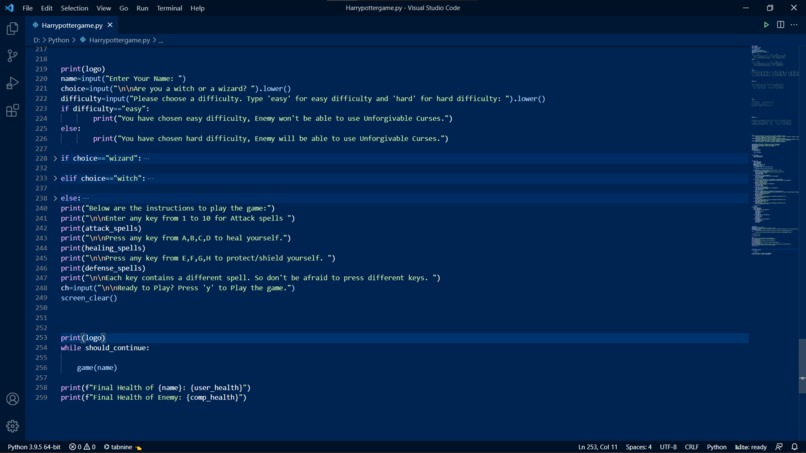Click the kite: ready status item

click(x=750, y=447)
